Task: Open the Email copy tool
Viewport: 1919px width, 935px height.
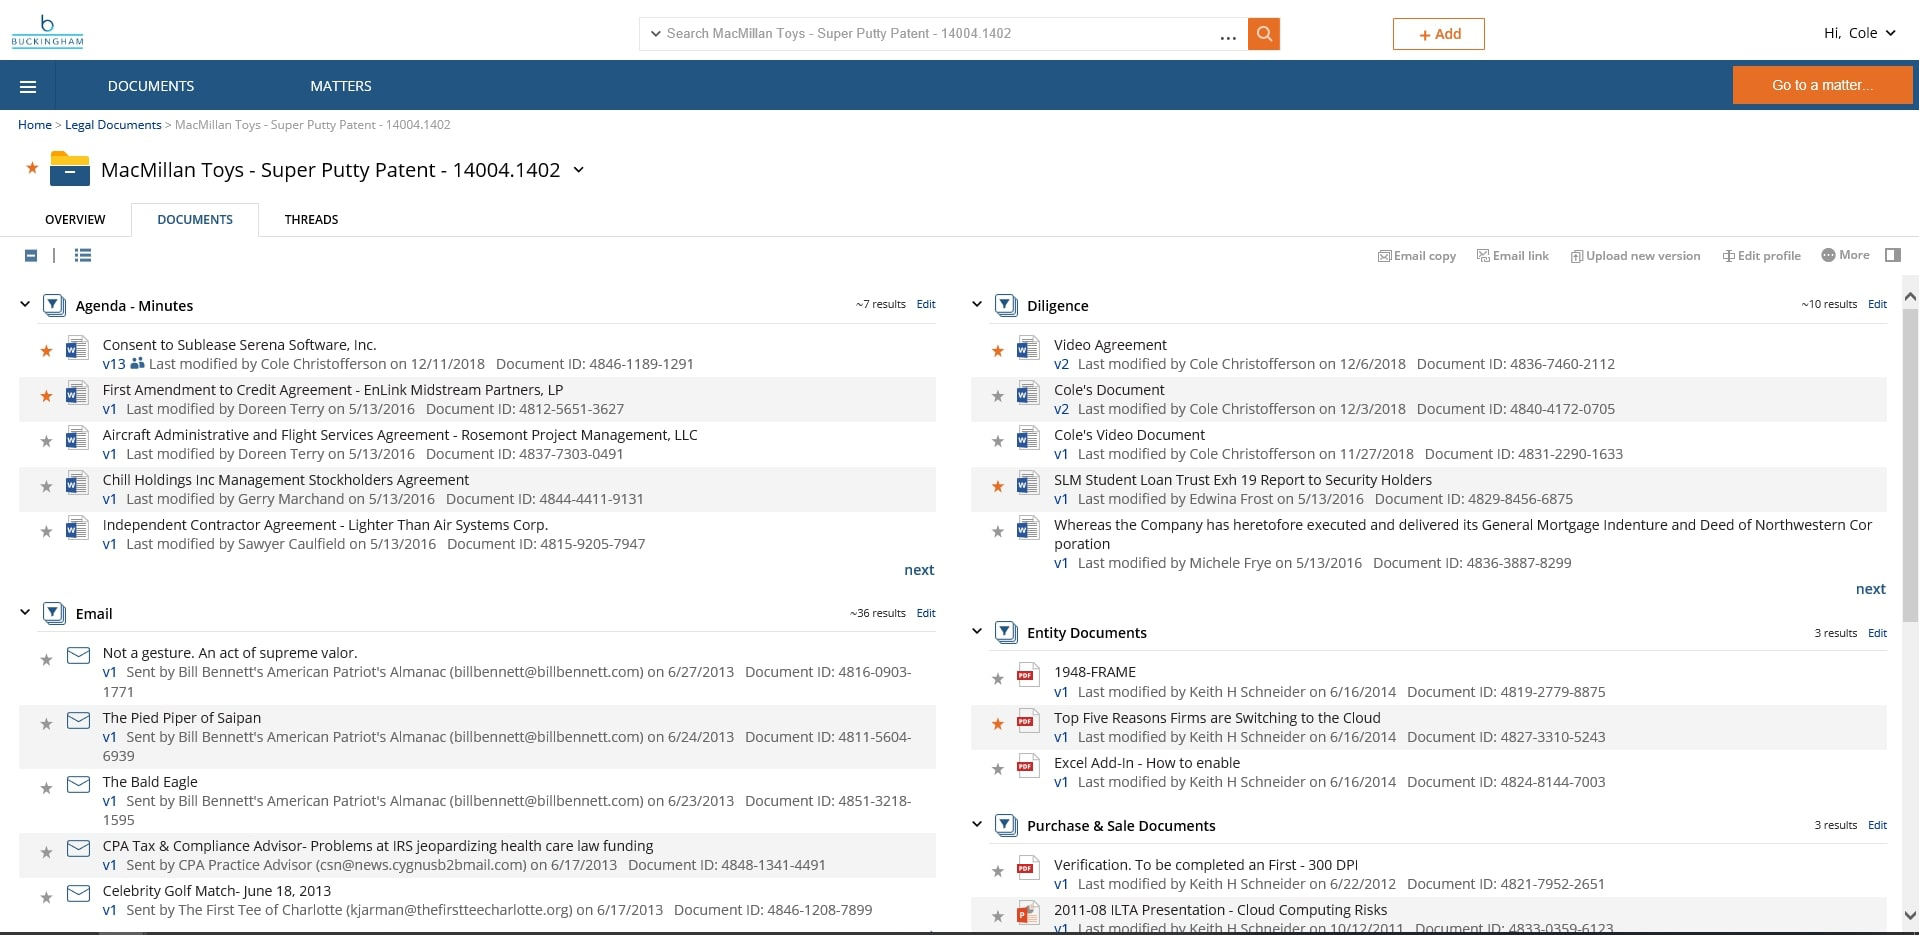Action: coord(1416,255)
